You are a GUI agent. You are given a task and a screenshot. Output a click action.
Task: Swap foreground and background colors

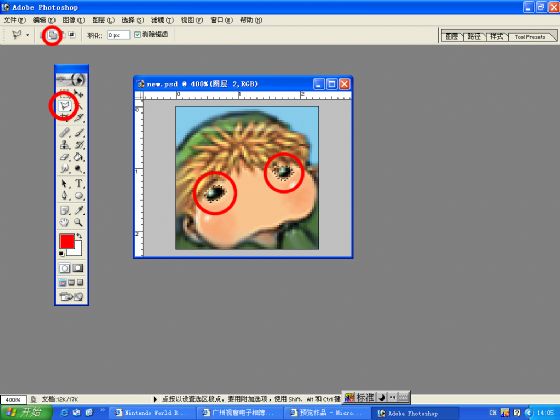tap(79, 236)
